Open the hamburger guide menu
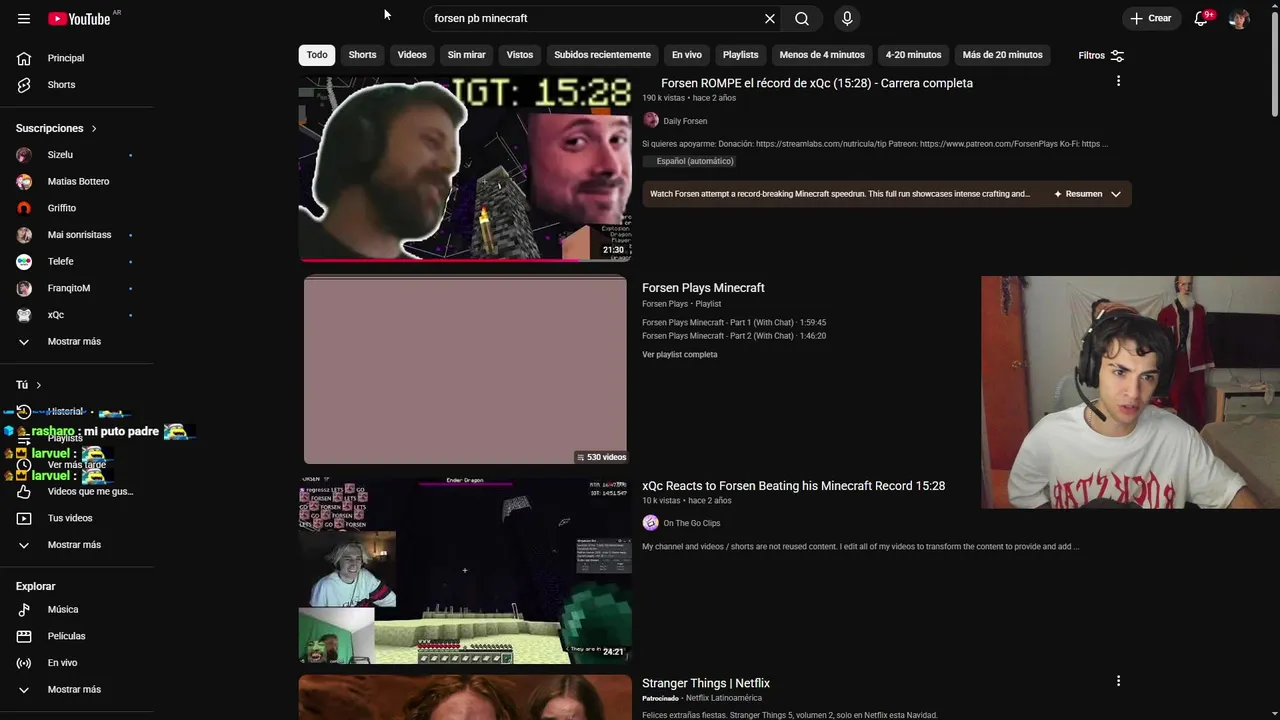This screenshot has height=720, width=1280. (24, 19)
